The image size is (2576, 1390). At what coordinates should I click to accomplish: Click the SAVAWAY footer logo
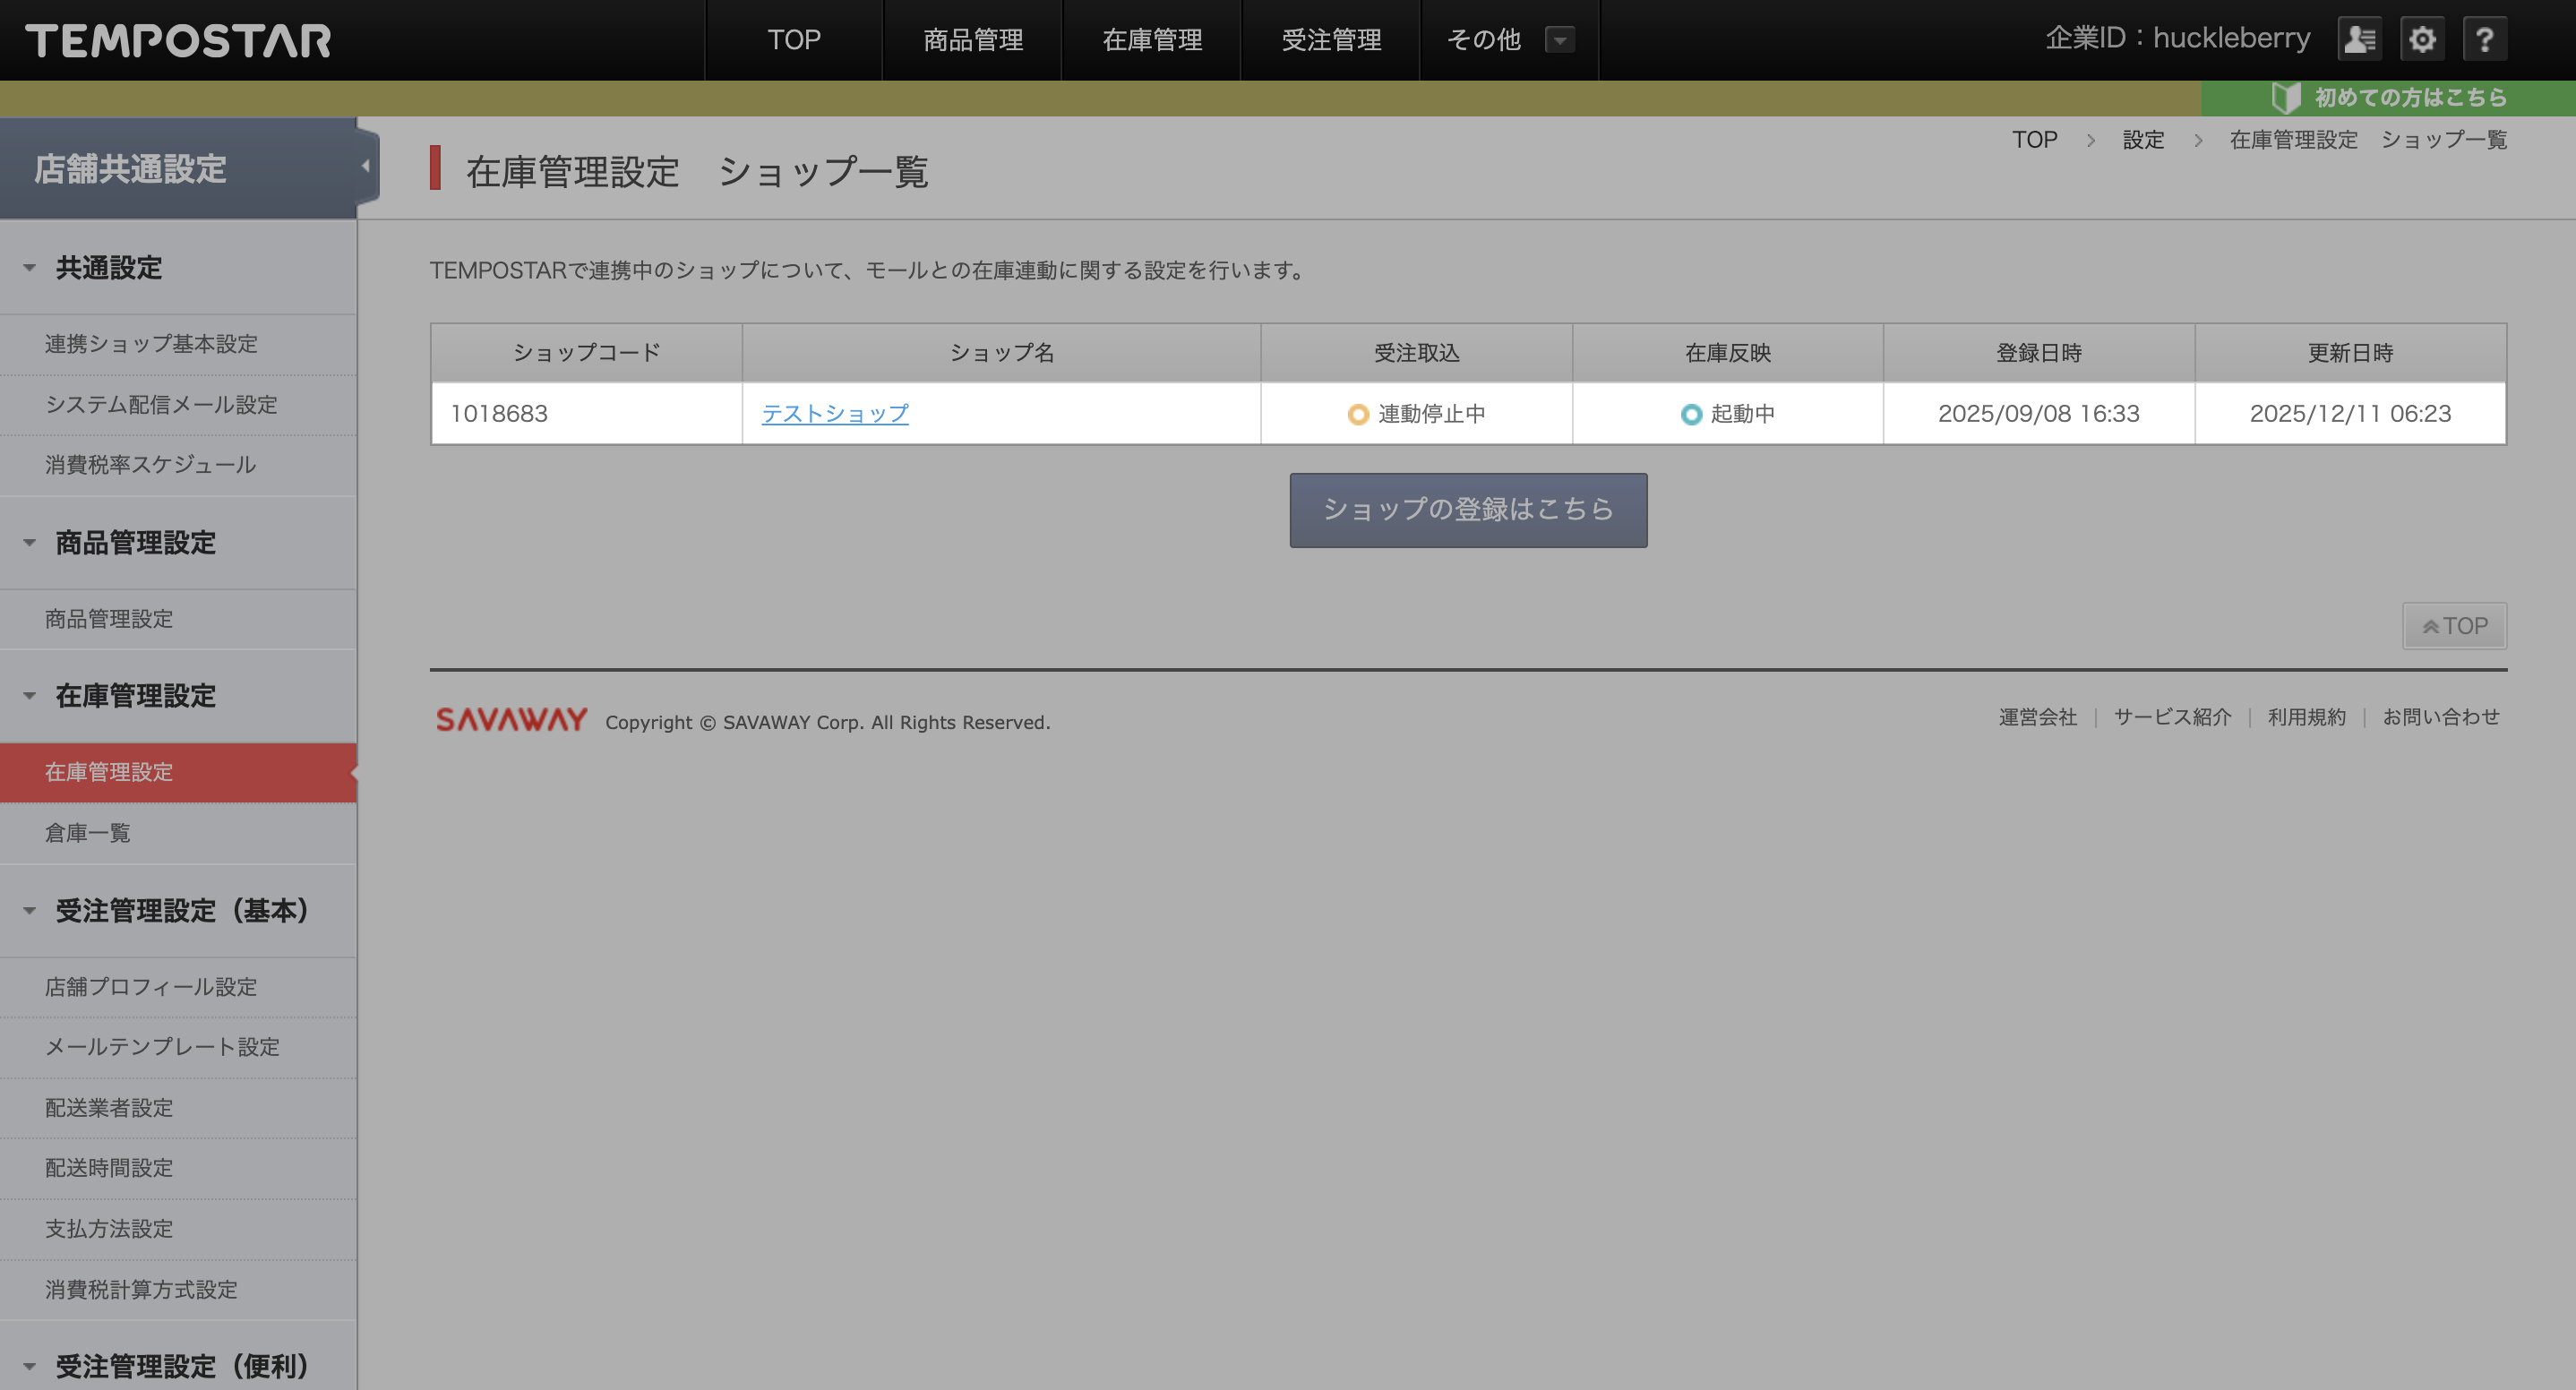[511, 719]
